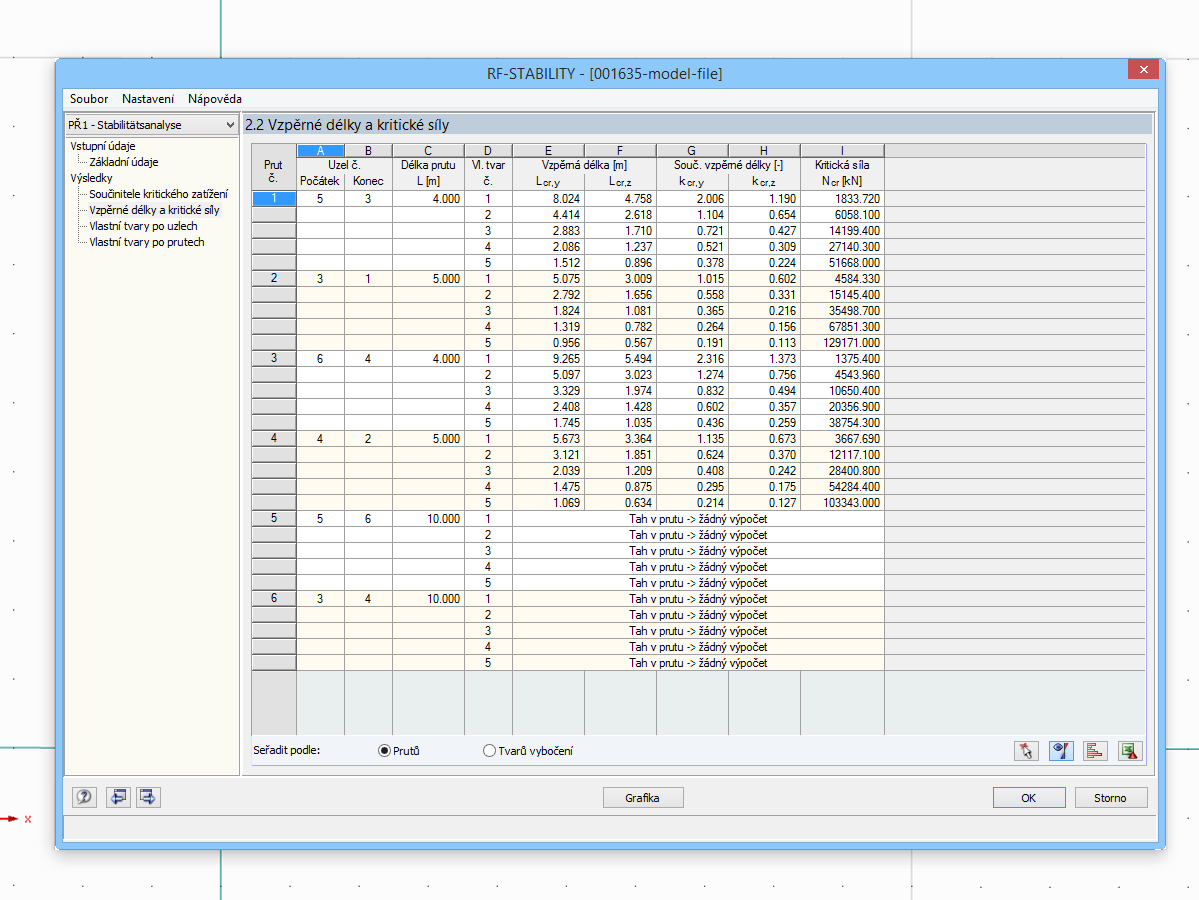Toggle the view results eye icon
This screenshot has width=1199, height=900.
point(1061,751)
